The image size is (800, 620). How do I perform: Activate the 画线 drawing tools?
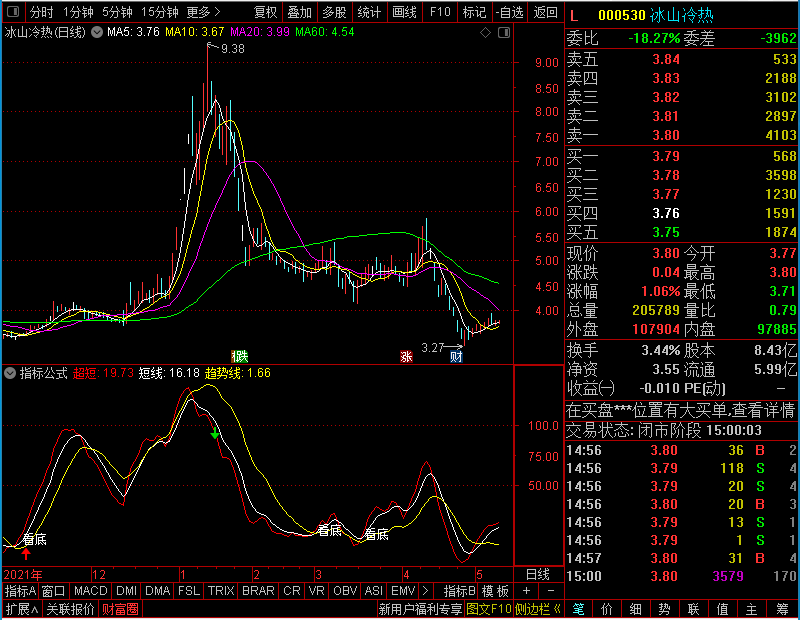coord(405,12)
